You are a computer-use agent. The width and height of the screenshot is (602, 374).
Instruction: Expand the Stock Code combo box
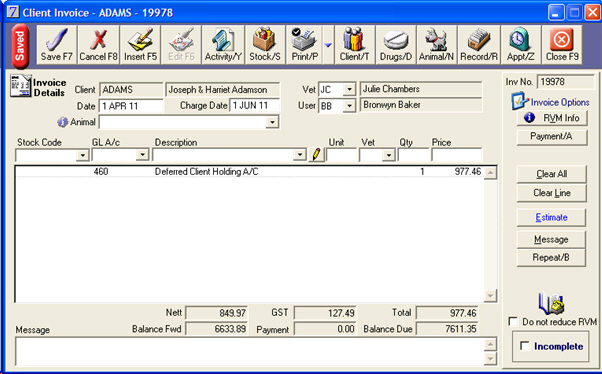point(83,155)
